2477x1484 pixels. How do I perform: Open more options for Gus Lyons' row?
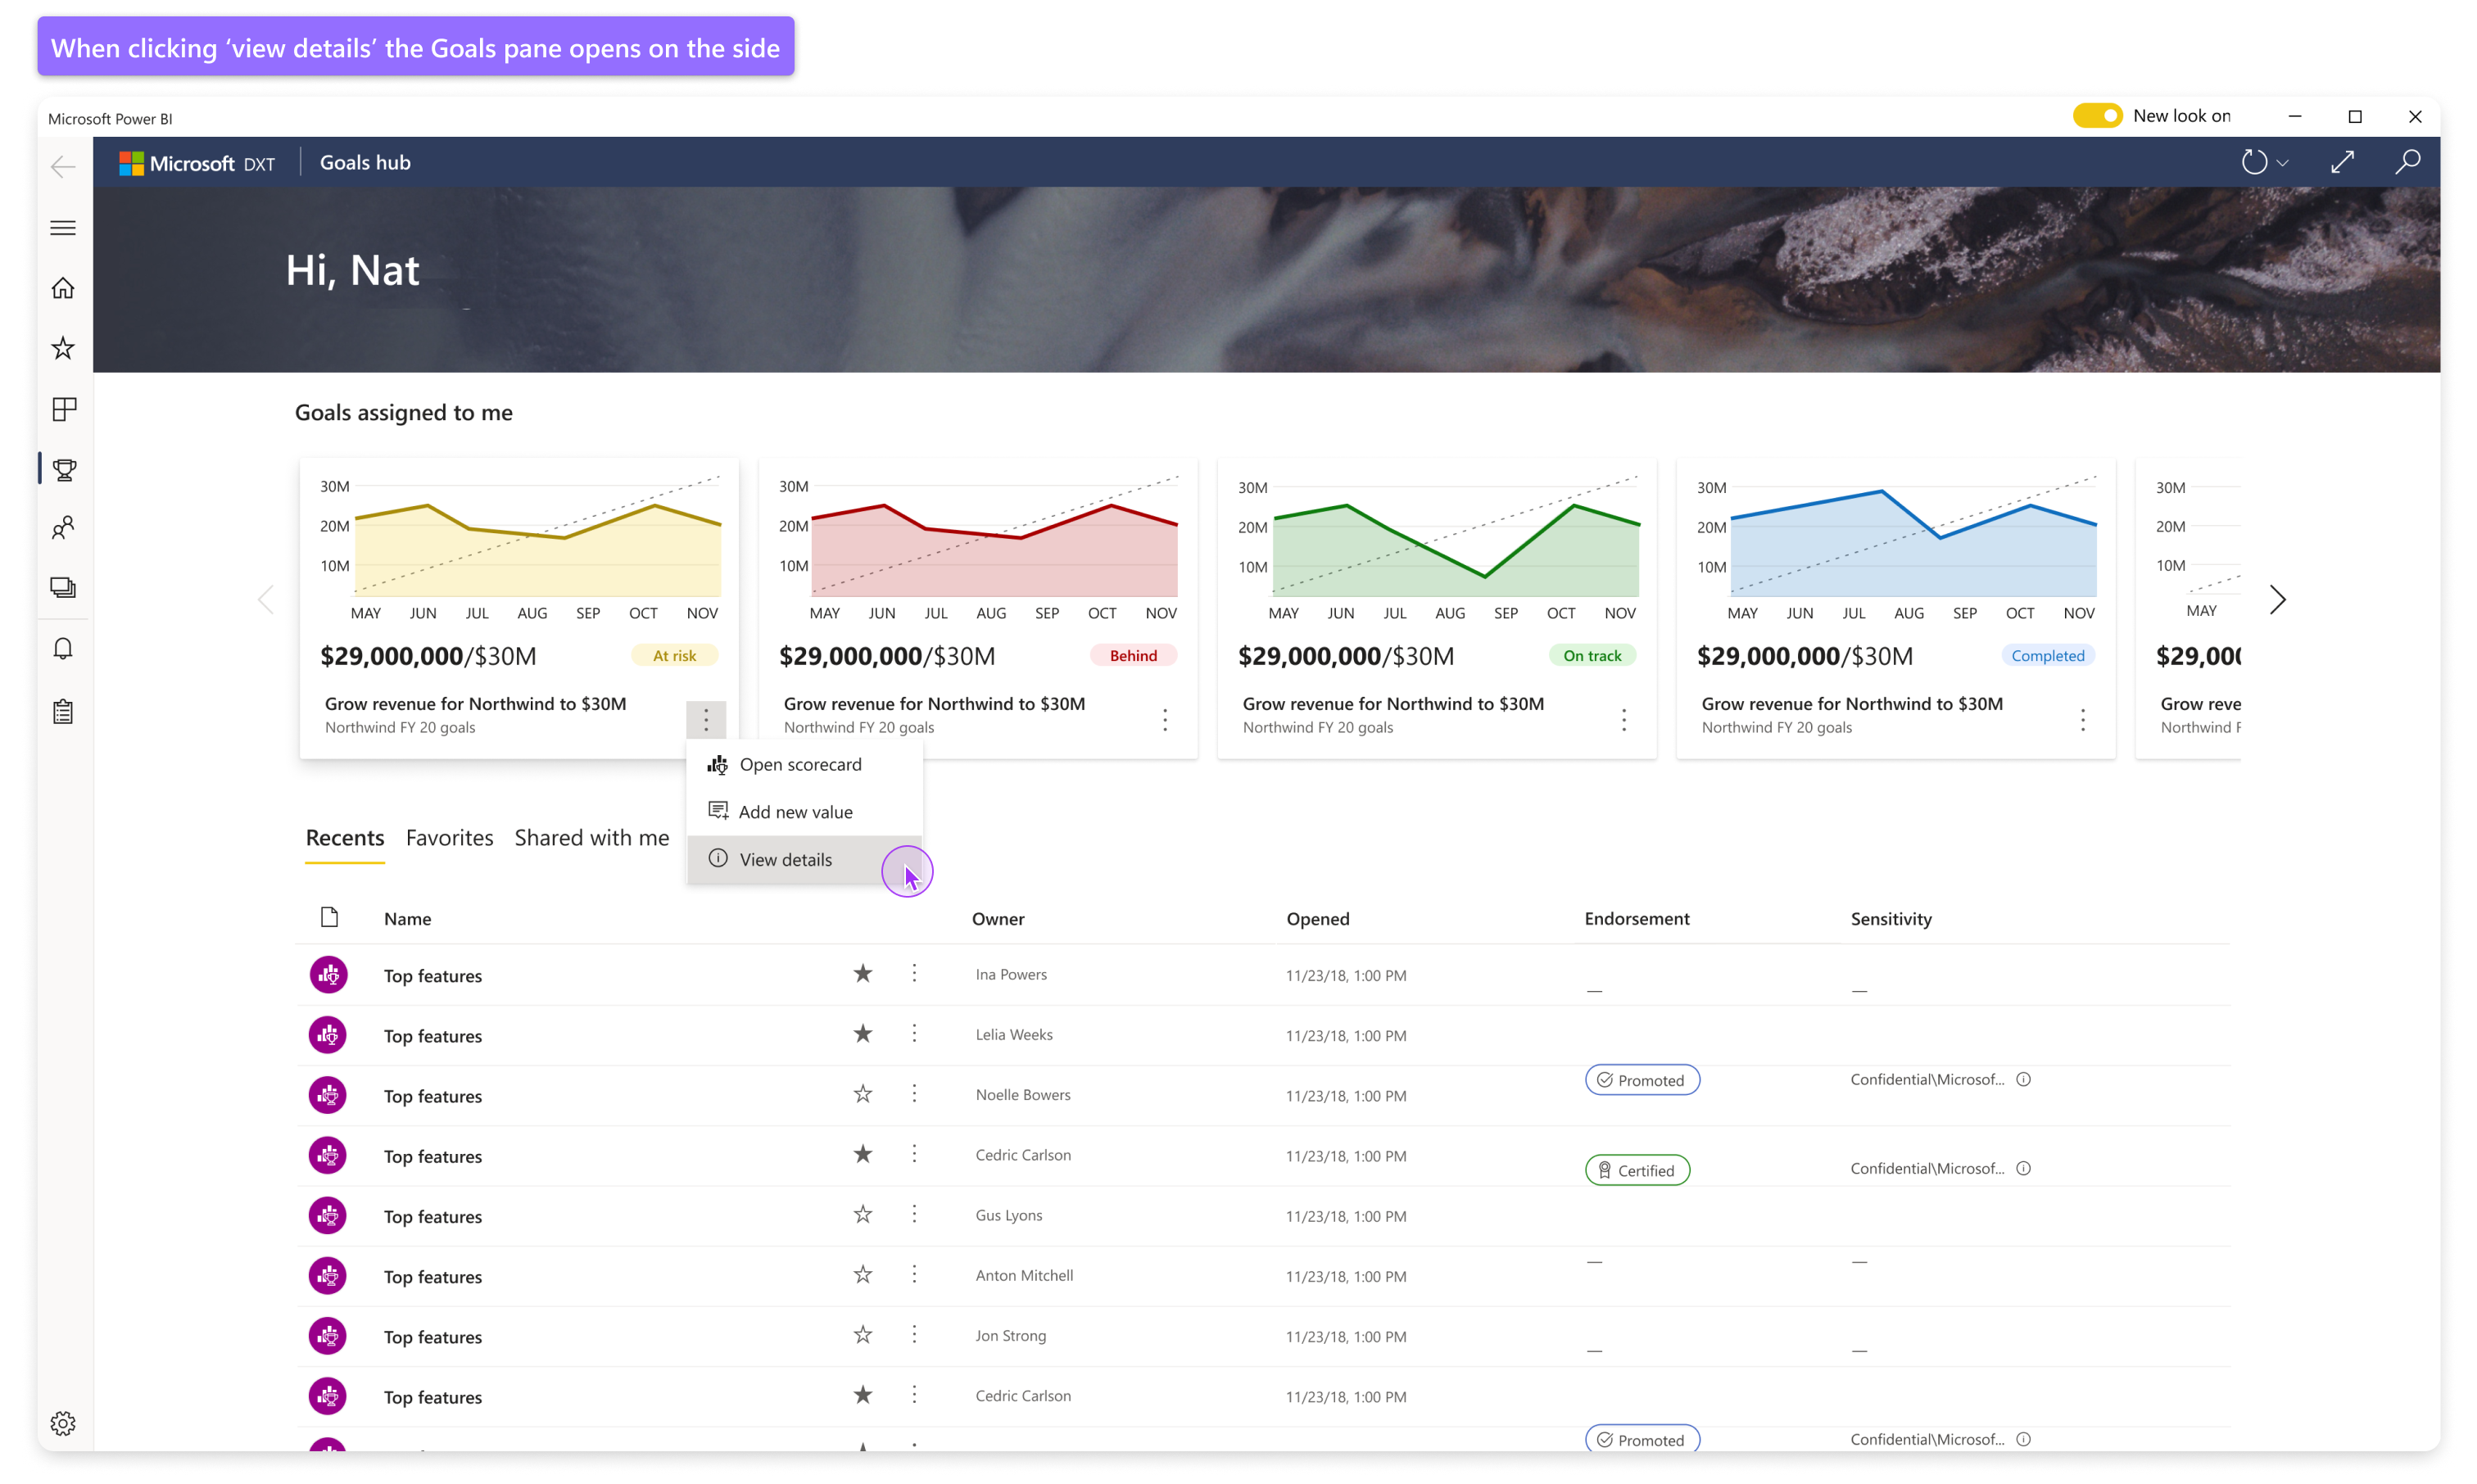tap(914, 1215)
